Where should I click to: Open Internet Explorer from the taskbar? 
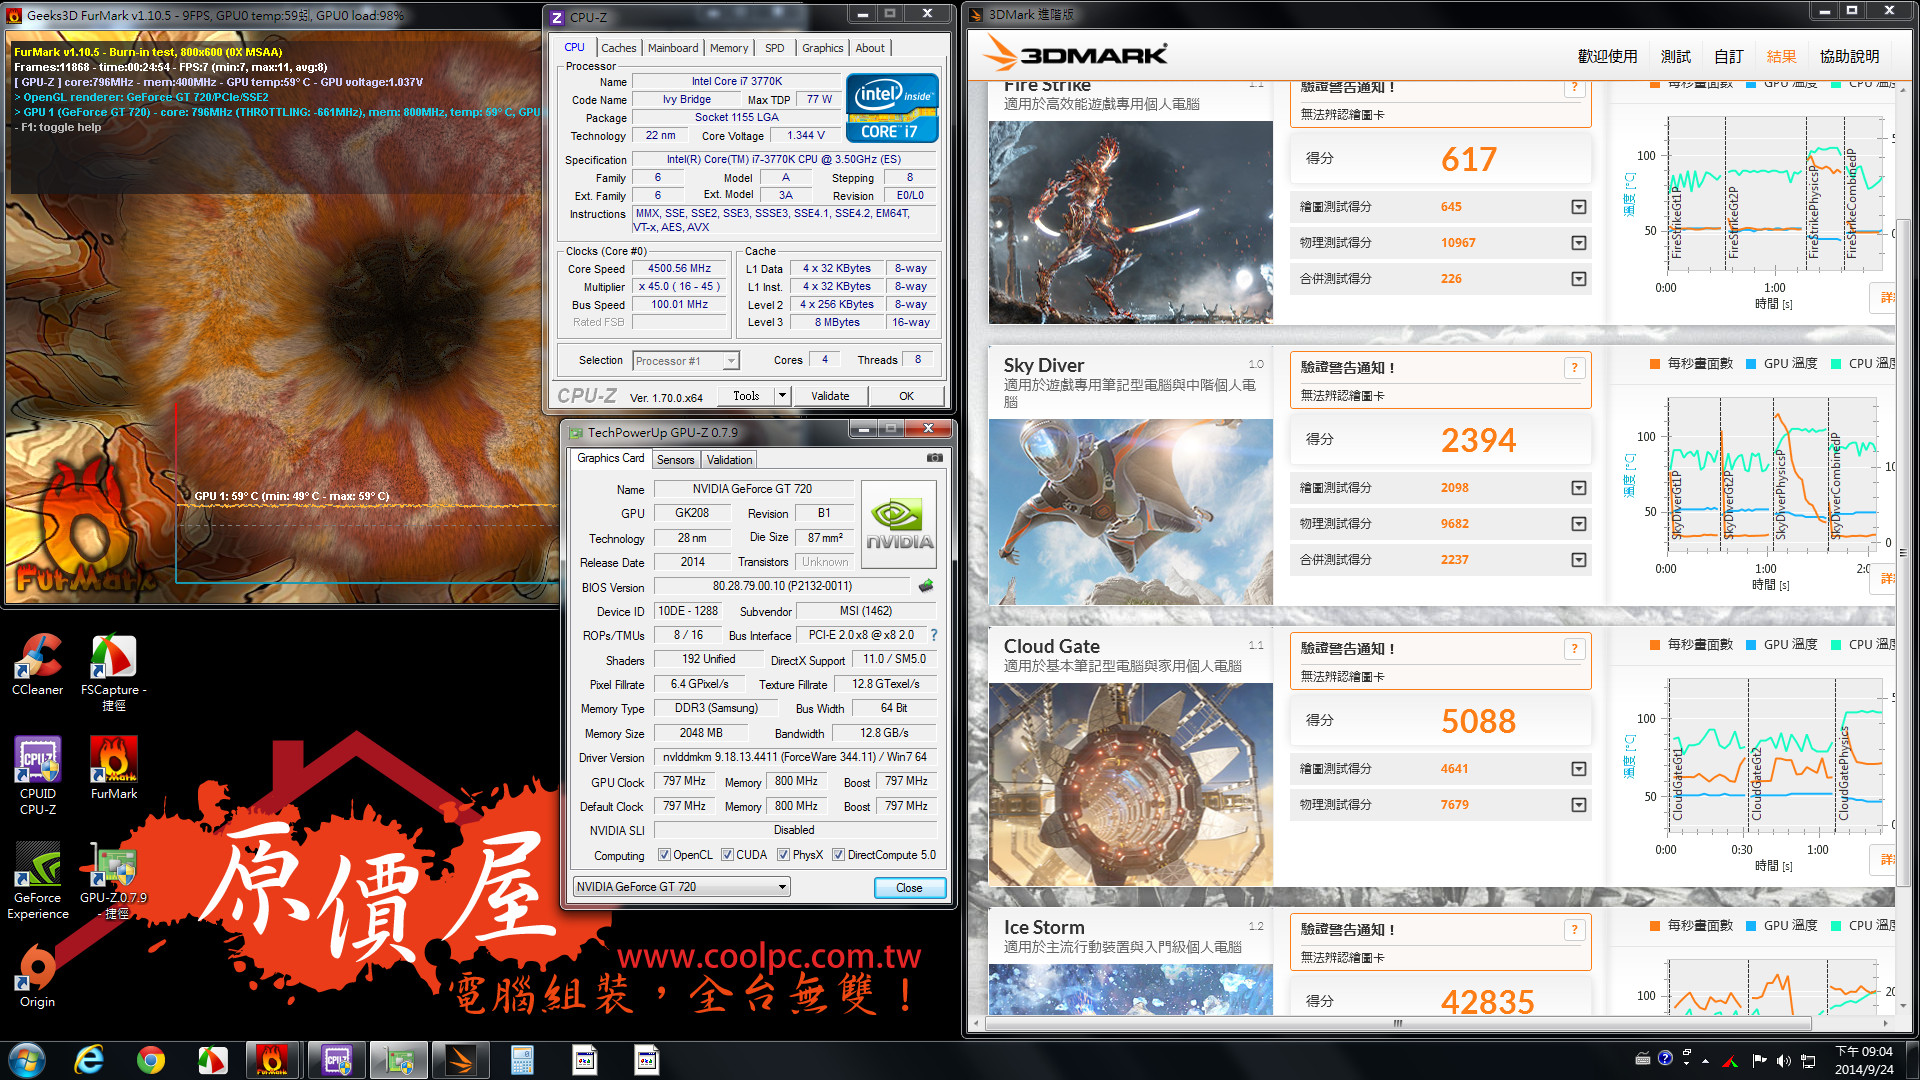coord(89,1060)
